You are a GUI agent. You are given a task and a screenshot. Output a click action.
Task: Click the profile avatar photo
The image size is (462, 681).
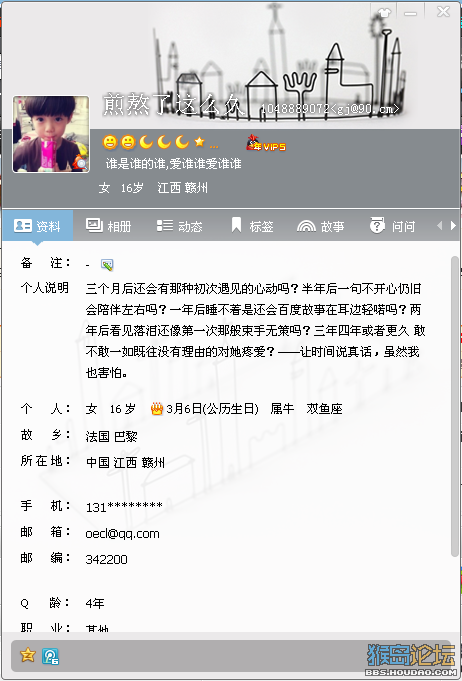[51, 134]
